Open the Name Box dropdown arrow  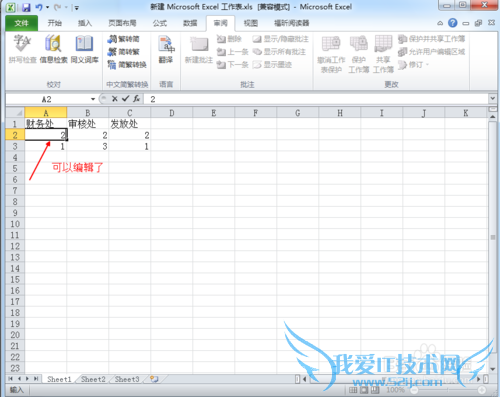coord(93,99)
